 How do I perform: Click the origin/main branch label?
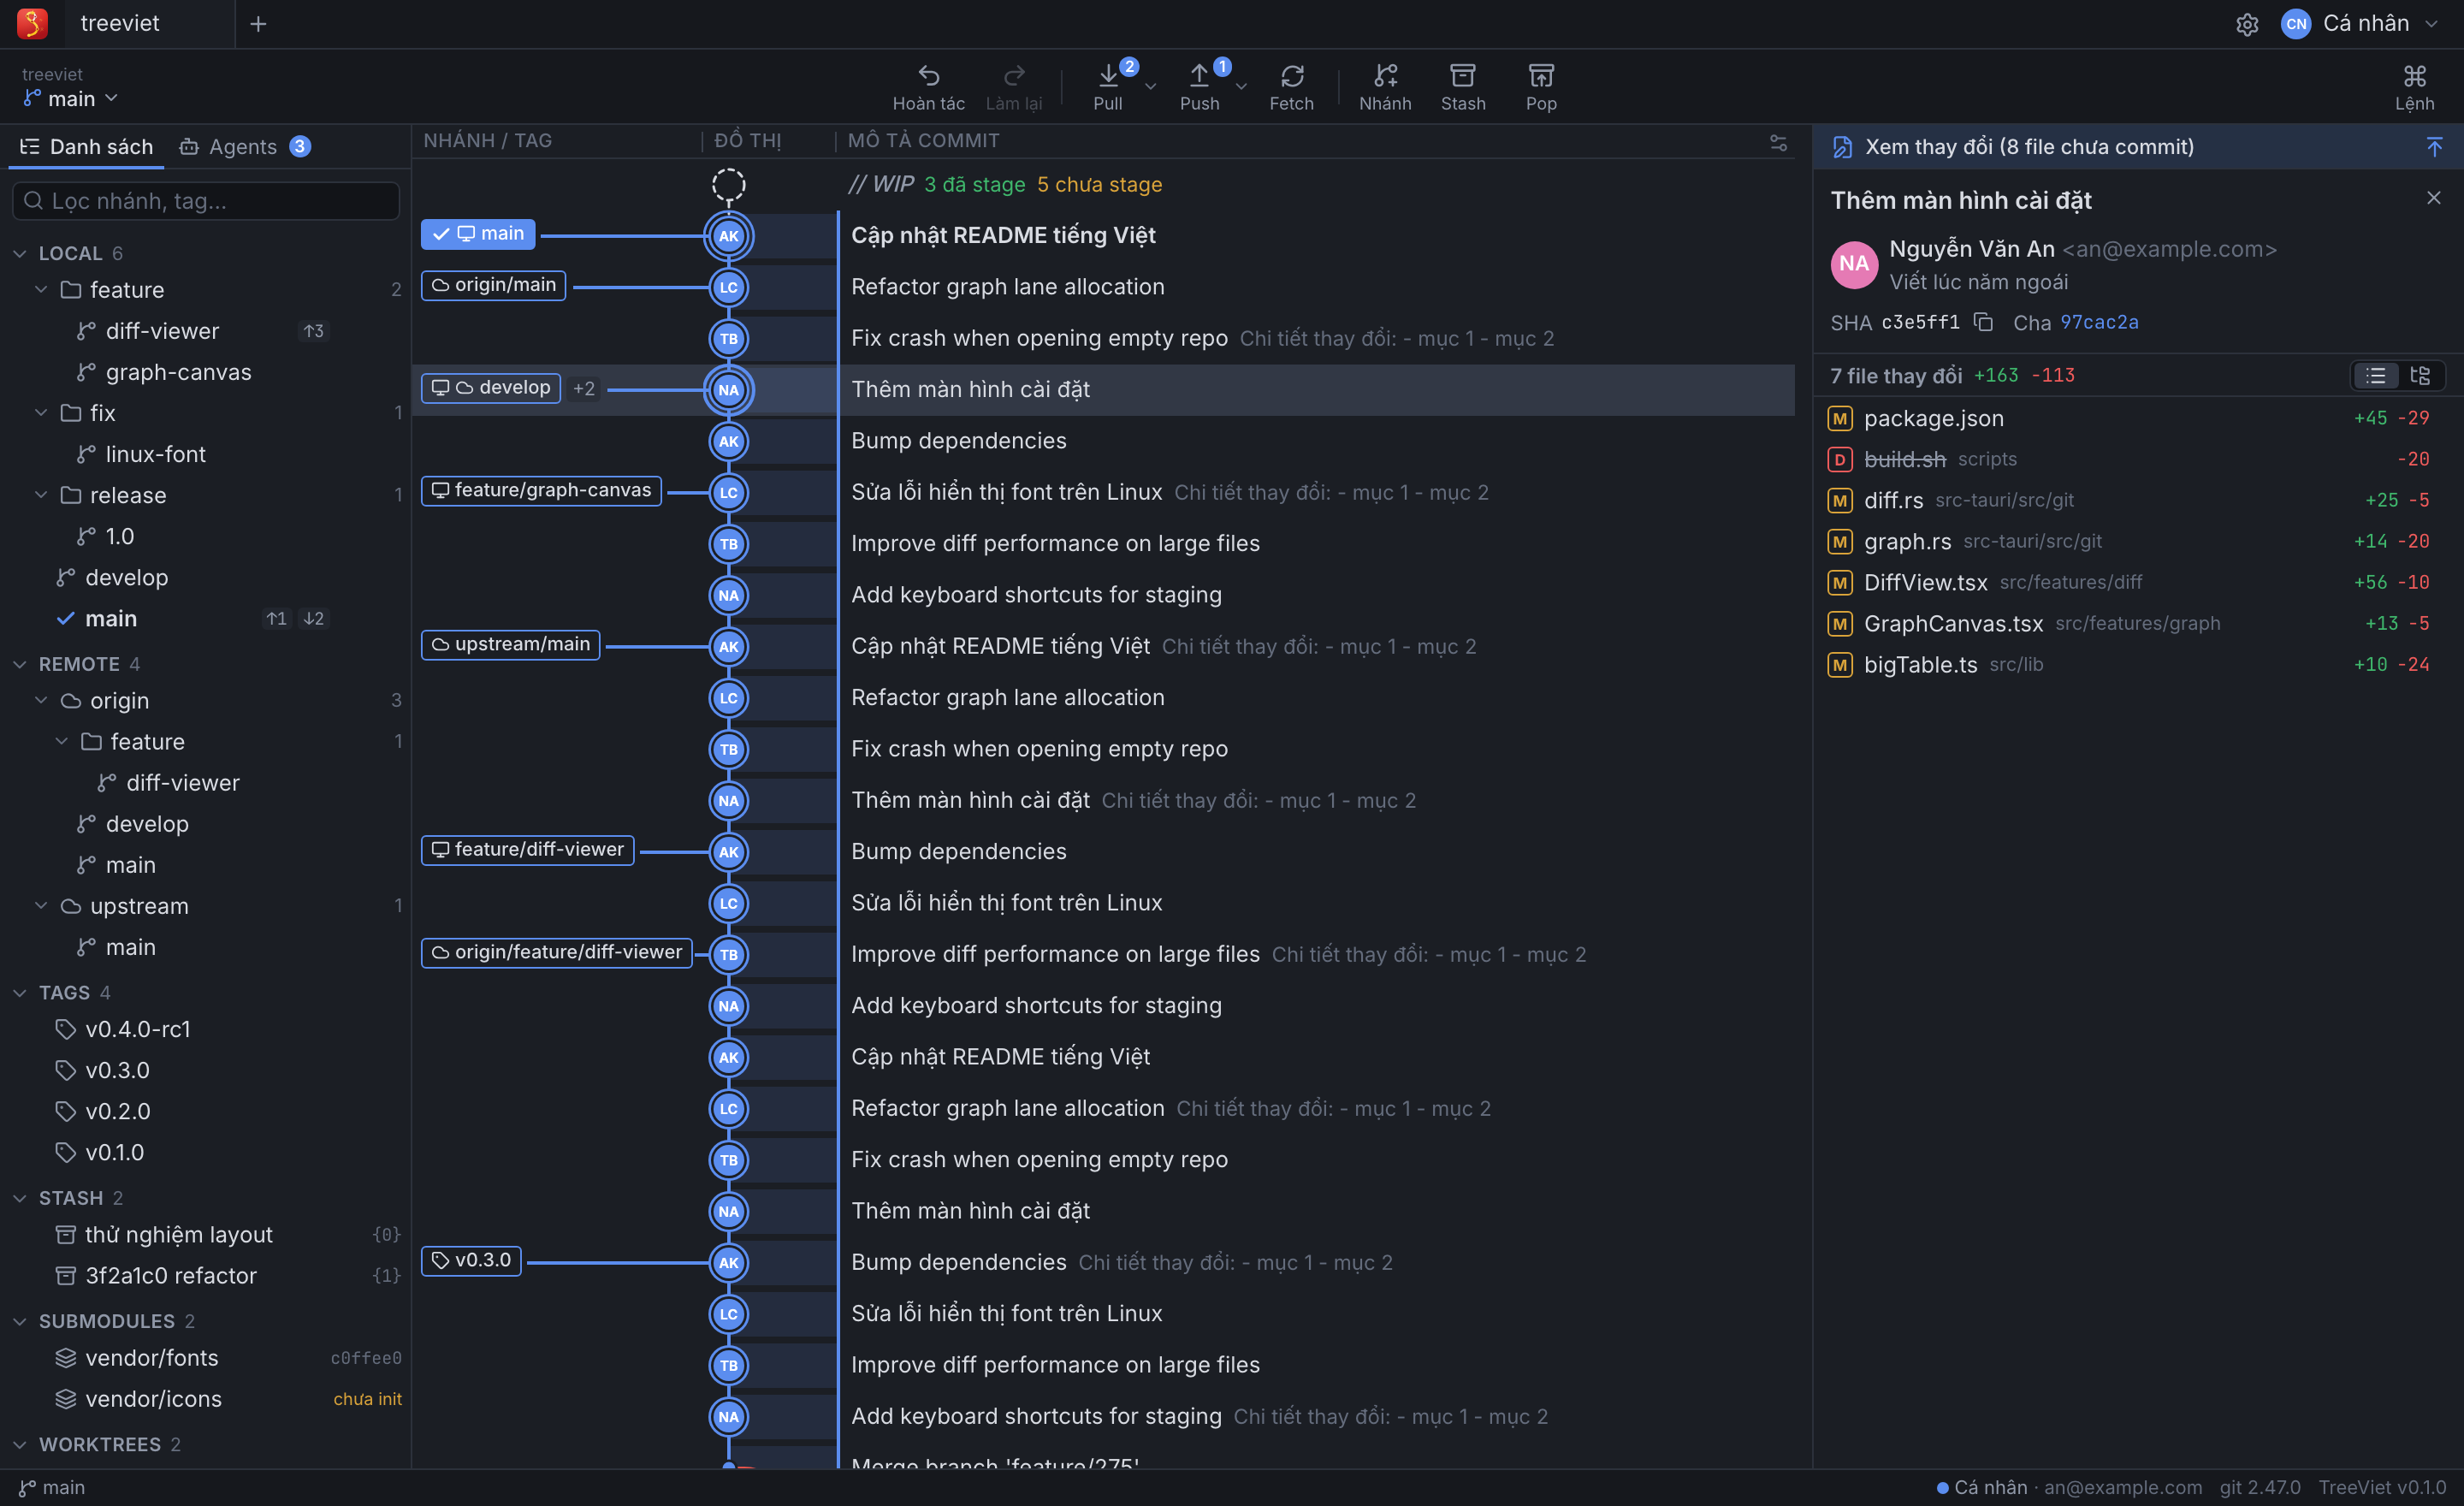click(494, 285)
